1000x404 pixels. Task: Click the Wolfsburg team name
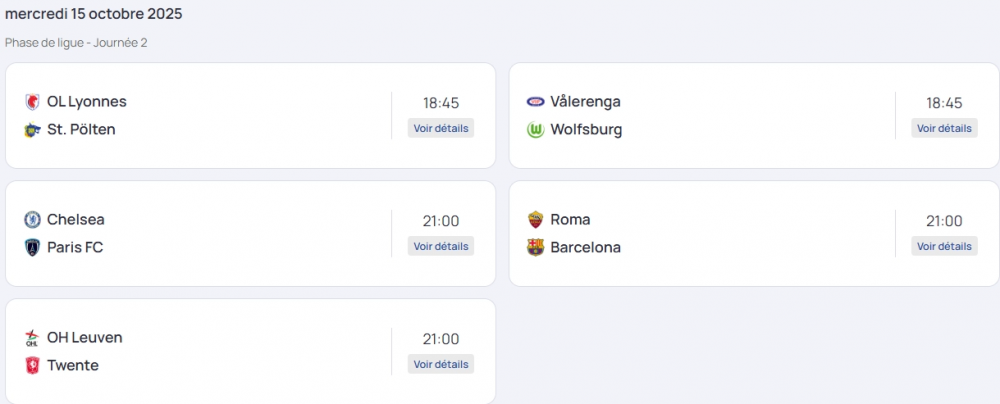tap(586, 129)
